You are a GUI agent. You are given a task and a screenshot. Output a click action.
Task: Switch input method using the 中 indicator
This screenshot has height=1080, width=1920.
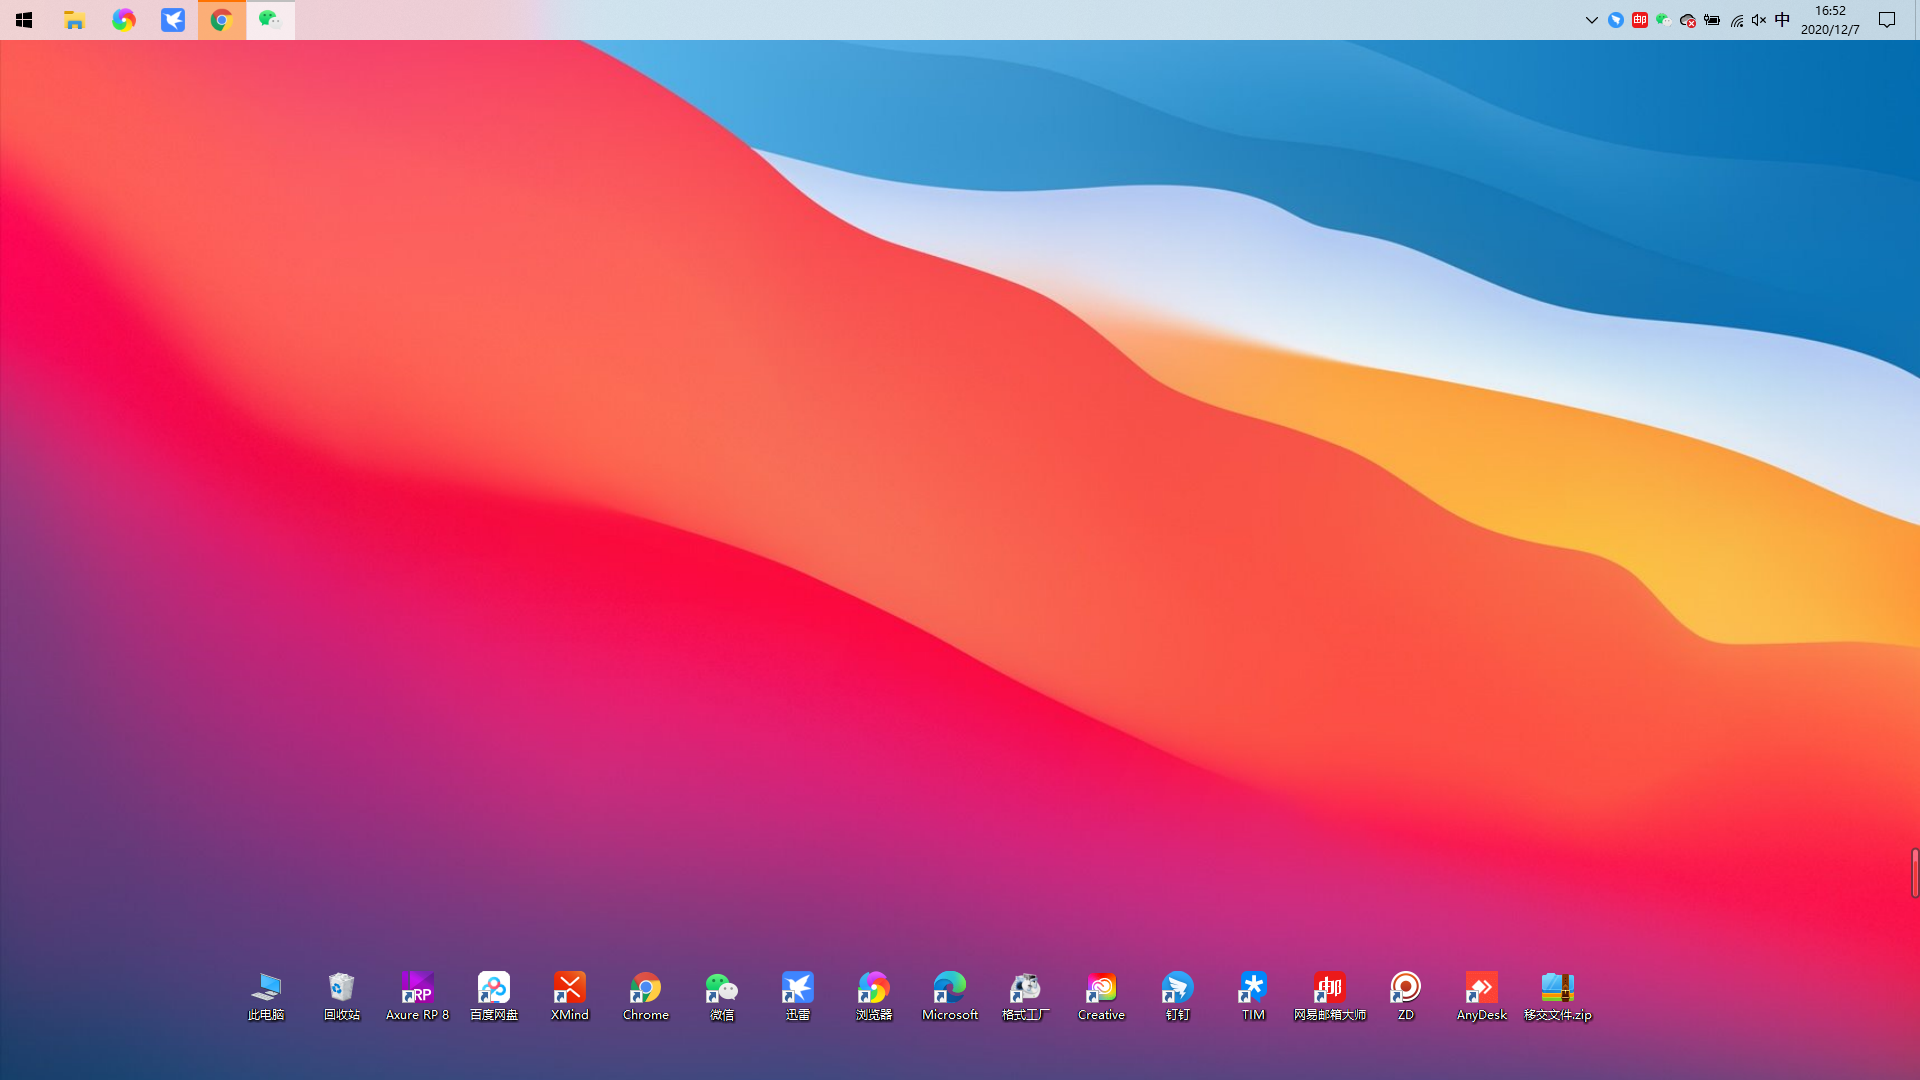pyautogui.click(x=1783, y=20)
